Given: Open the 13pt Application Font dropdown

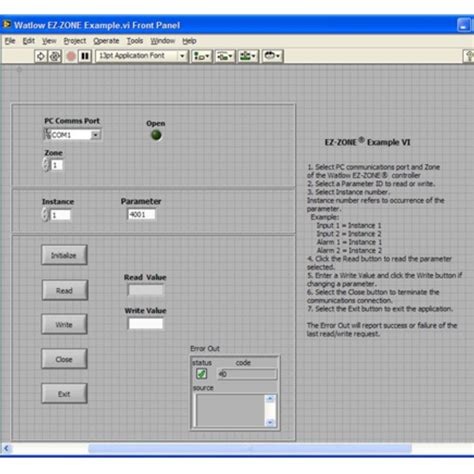Looking at the screenshot, I should pyautogui.click(x=142, y=56).
